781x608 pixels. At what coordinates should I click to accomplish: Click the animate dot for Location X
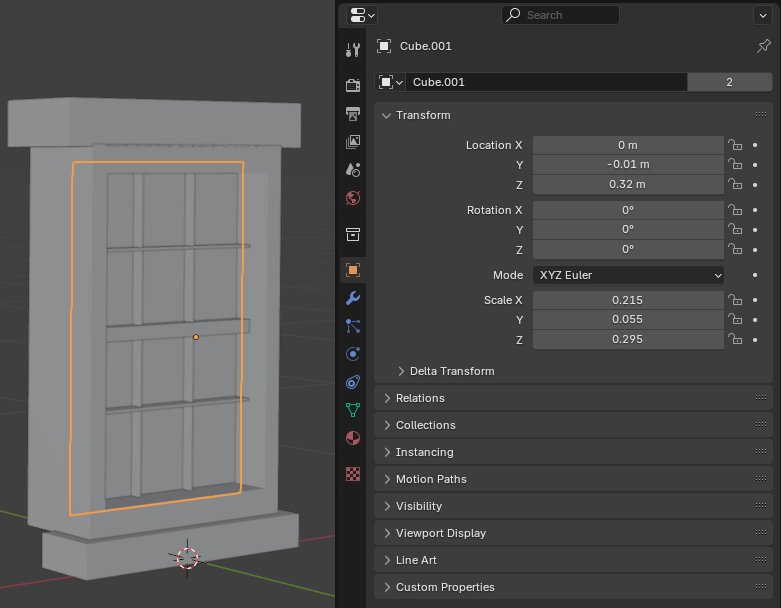coord(755,145)
